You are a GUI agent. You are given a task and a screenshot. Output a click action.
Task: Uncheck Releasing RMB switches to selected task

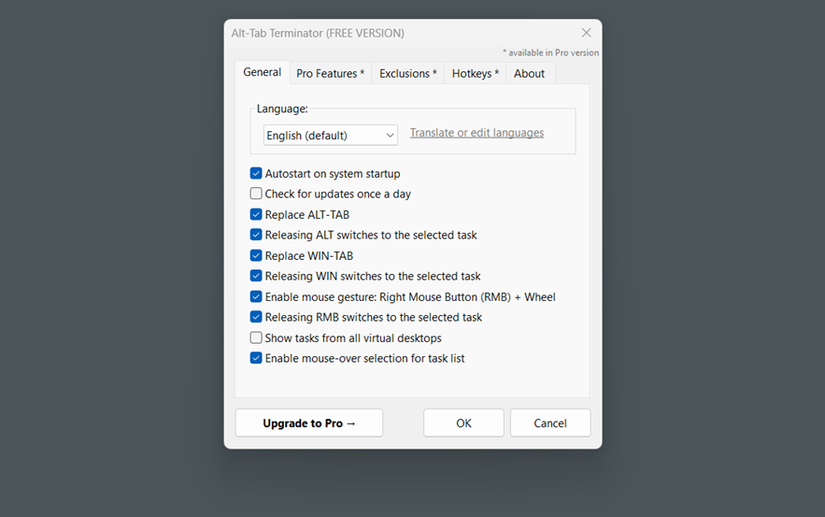(x=256, y=317)
